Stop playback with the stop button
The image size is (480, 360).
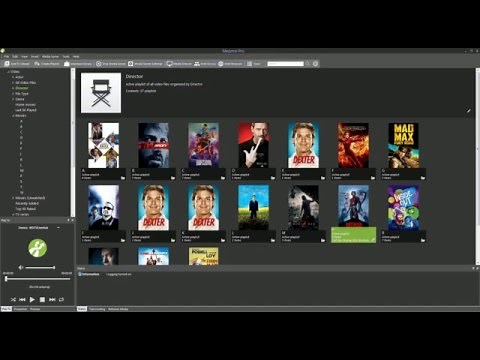coord(42,299)
